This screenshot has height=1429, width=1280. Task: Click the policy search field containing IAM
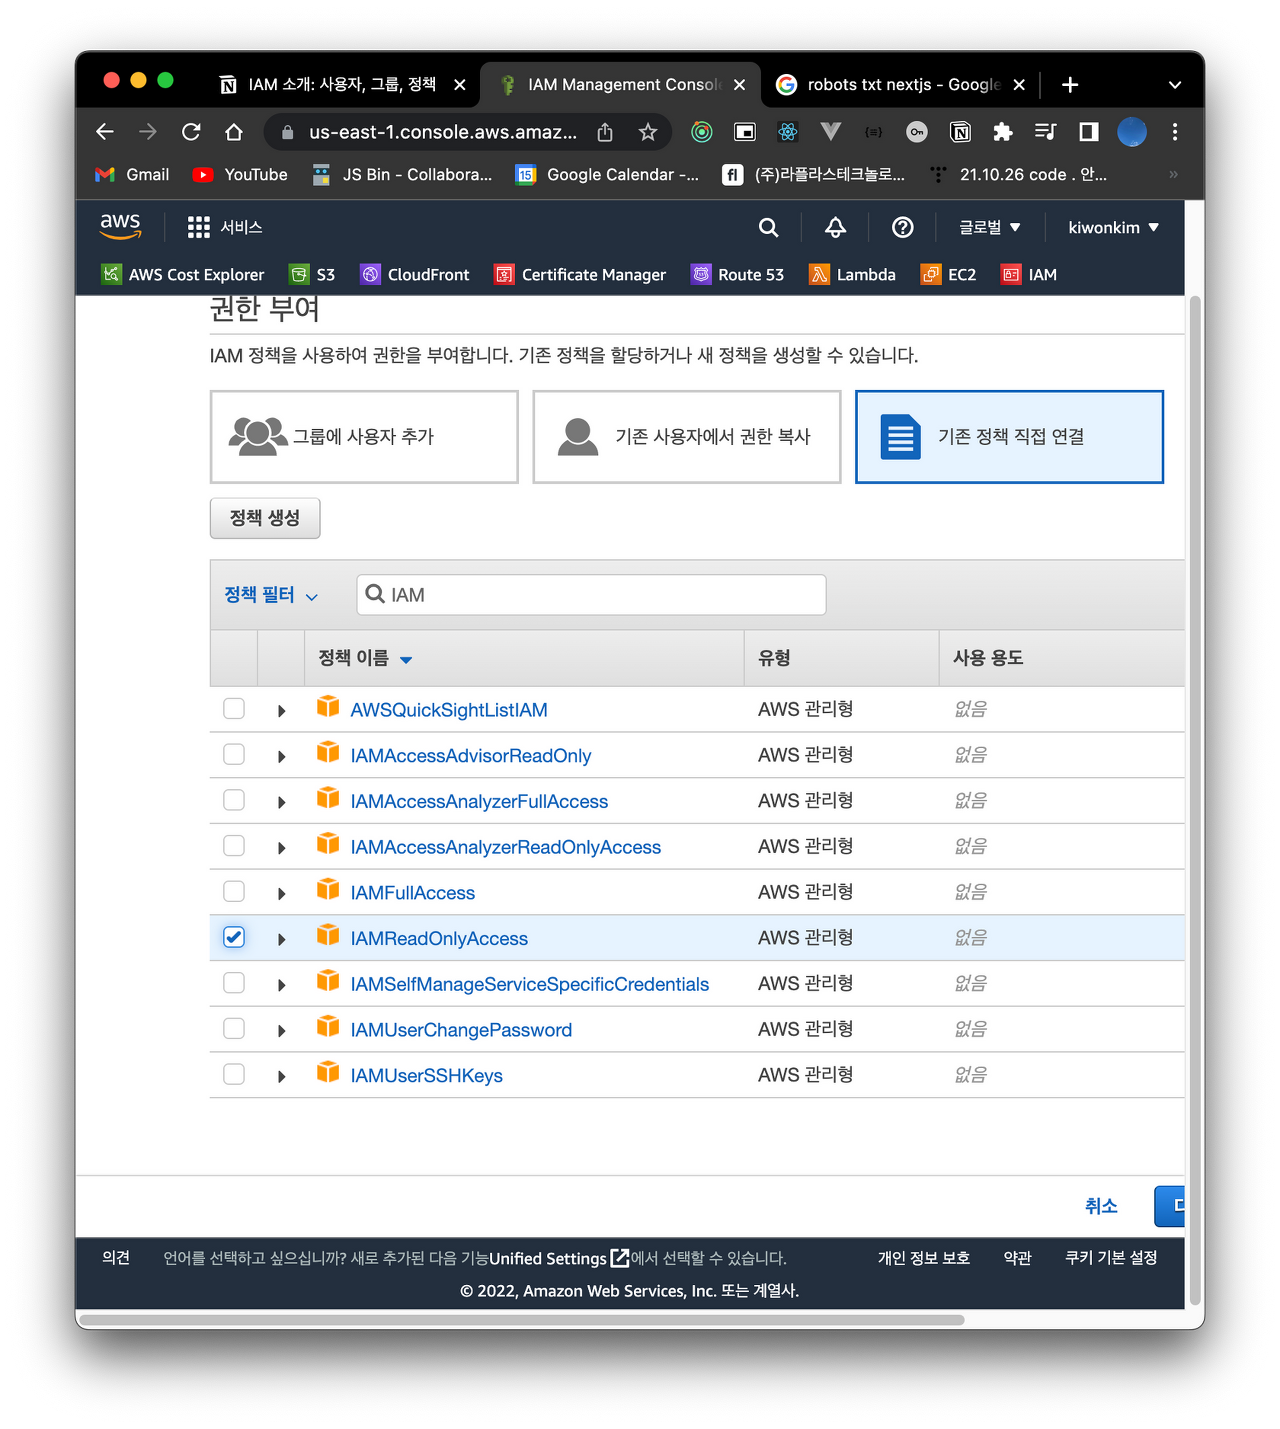tap(591, 595)
